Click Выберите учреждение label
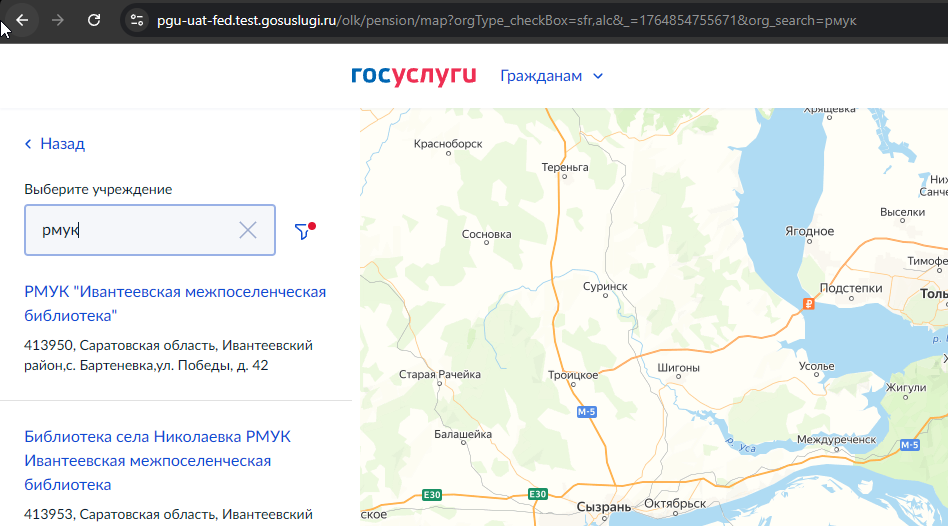This screenshot has height=526, width=948. pos(98,189)
